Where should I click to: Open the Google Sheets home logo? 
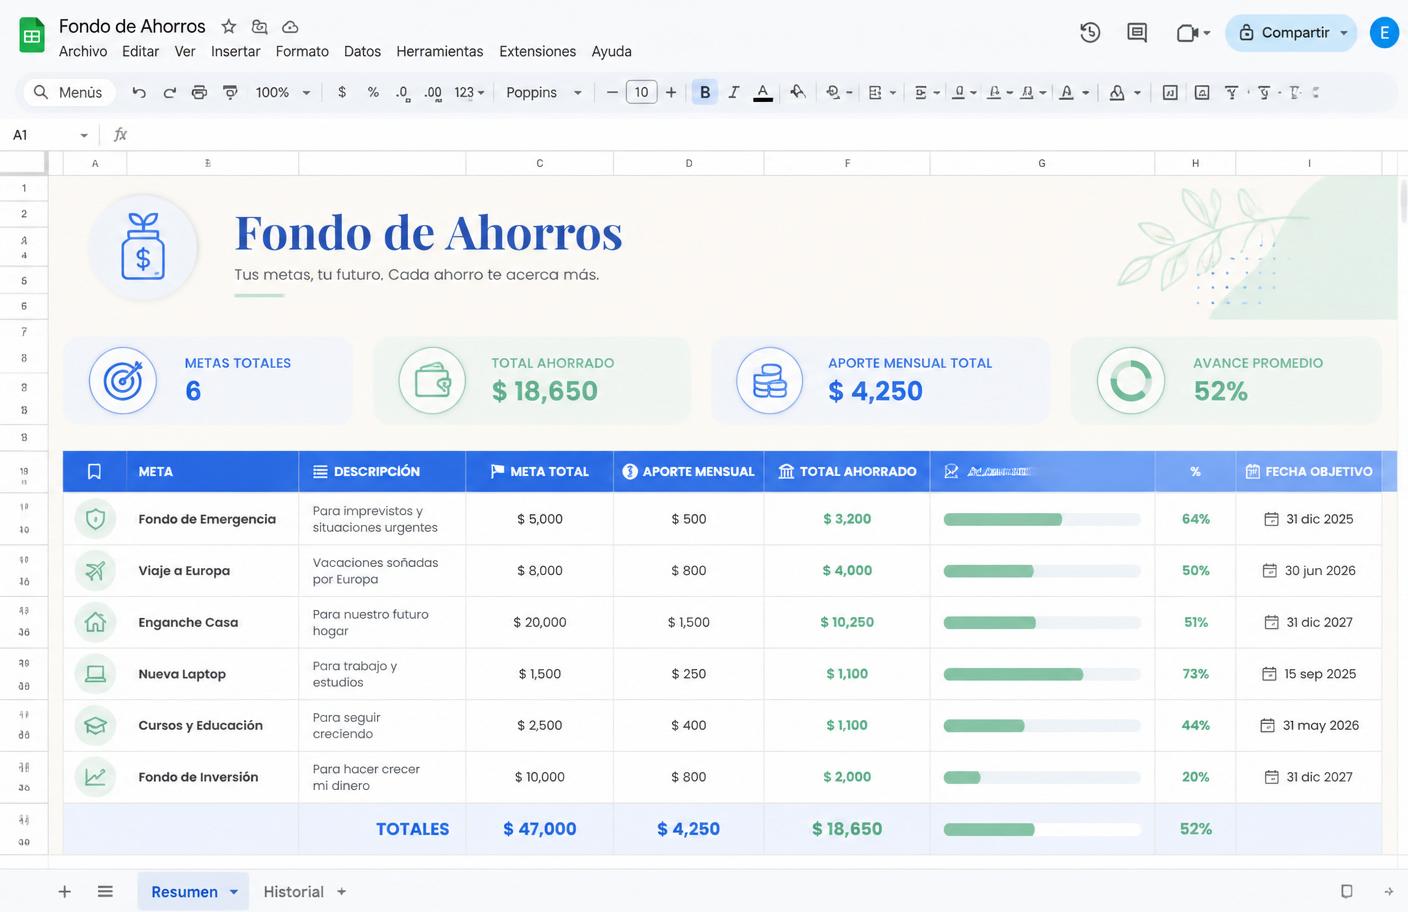[x=32, y=36]
